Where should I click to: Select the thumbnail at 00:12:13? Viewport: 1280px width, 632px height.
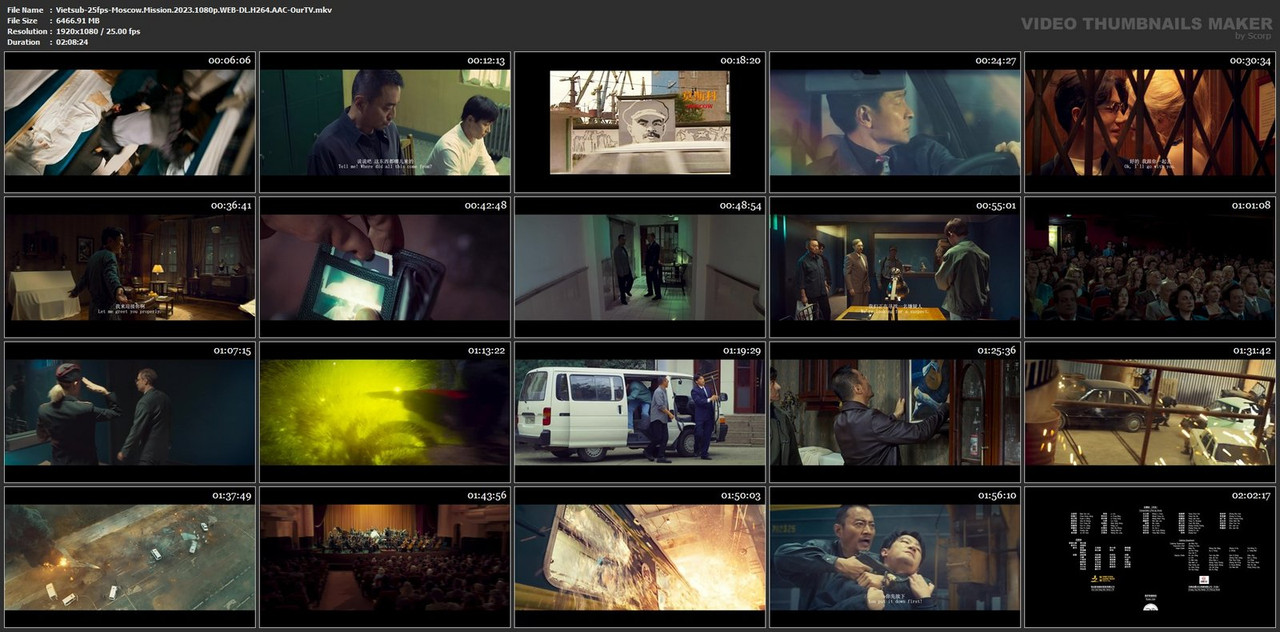point(385,122)
